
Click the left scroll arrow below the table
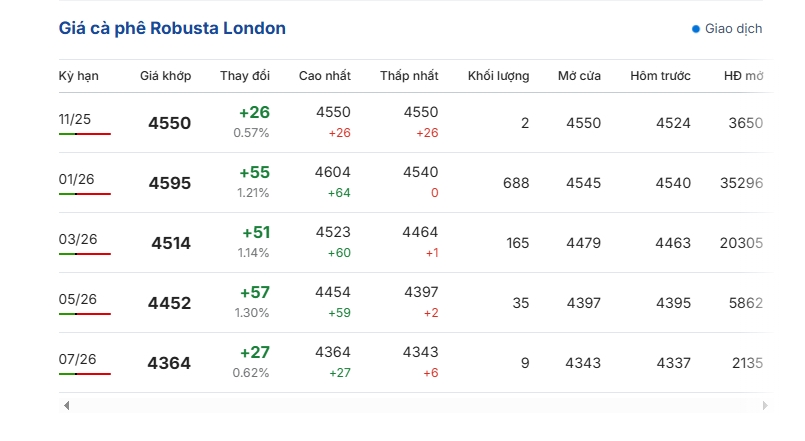[67, 405]
